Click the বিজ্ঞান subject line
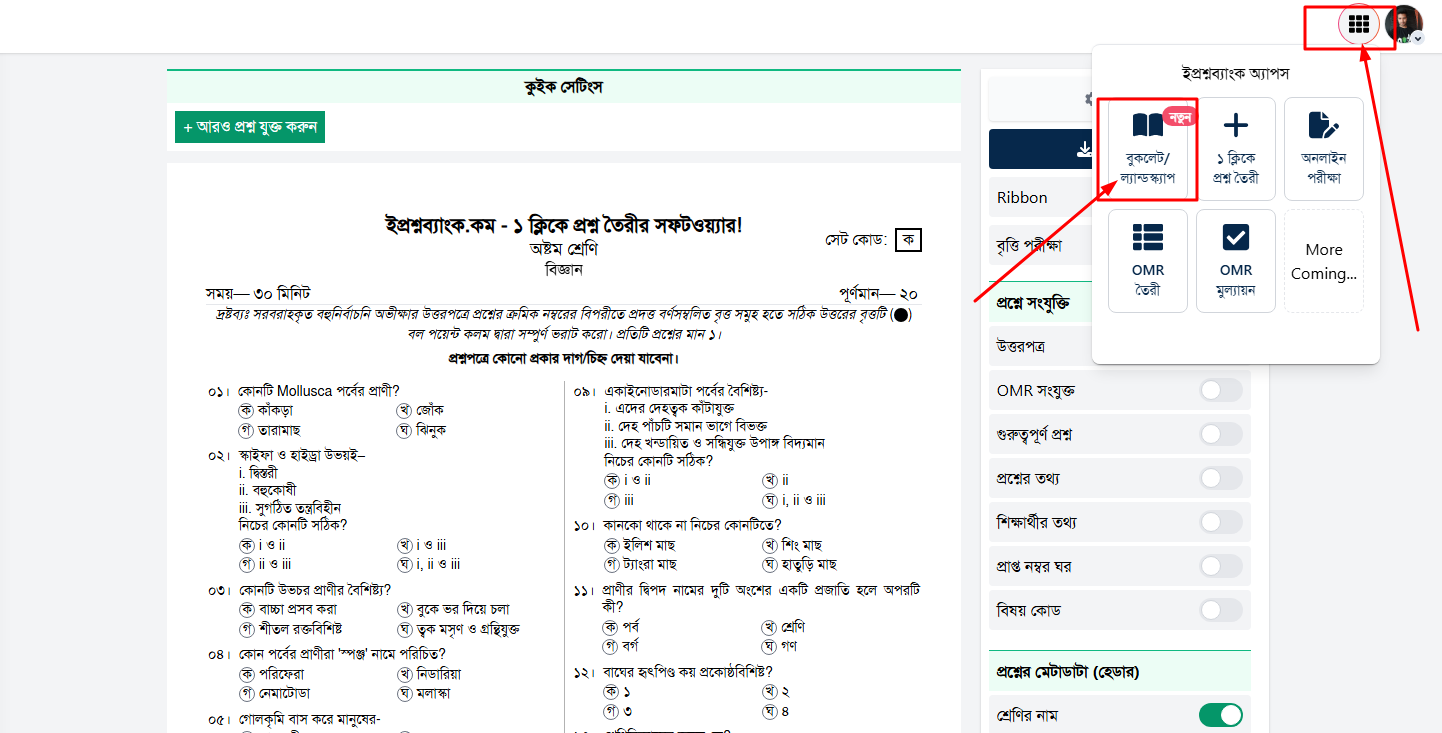This screenshot has width=1442, height=733. point(564,270)
